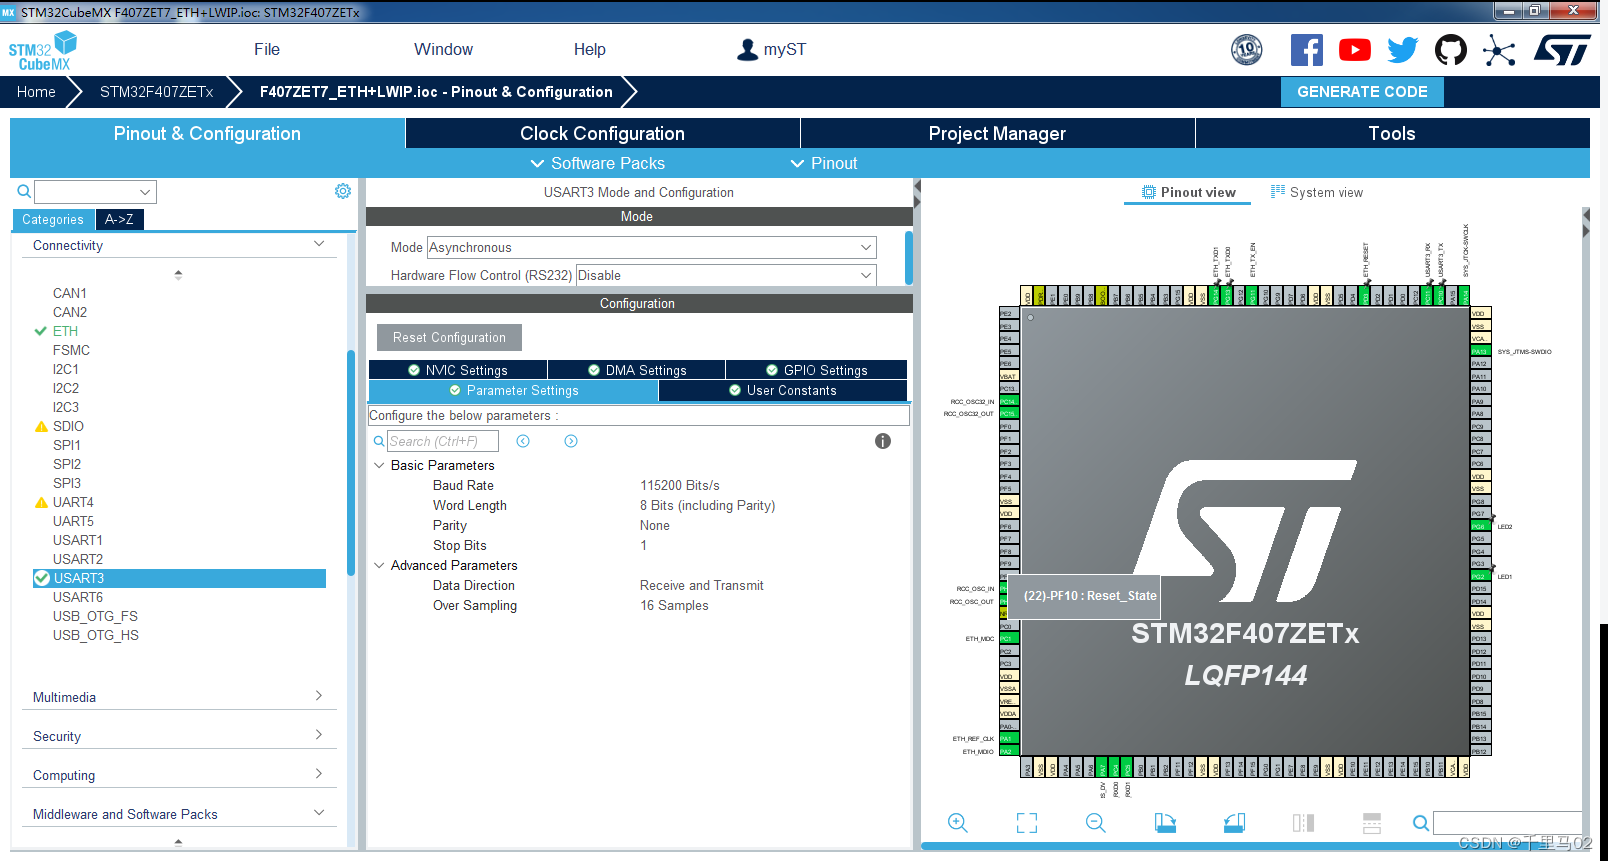Open the Window menu

click(x=443, y=49)
